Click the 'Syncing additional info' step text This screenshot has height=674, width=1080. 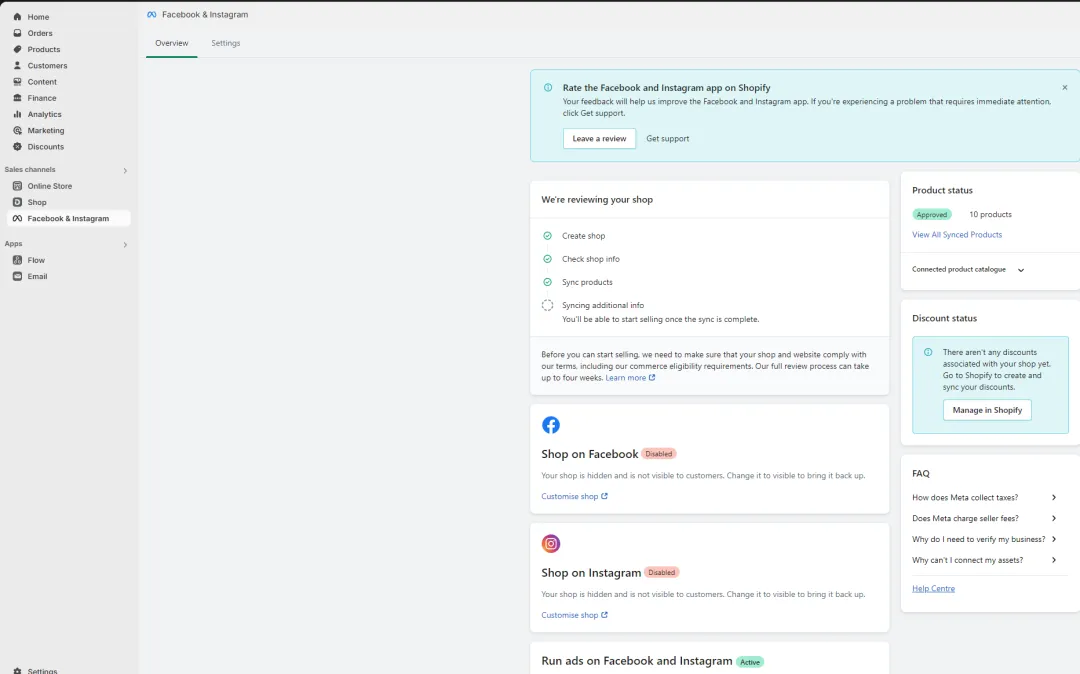tap(603, 305)
